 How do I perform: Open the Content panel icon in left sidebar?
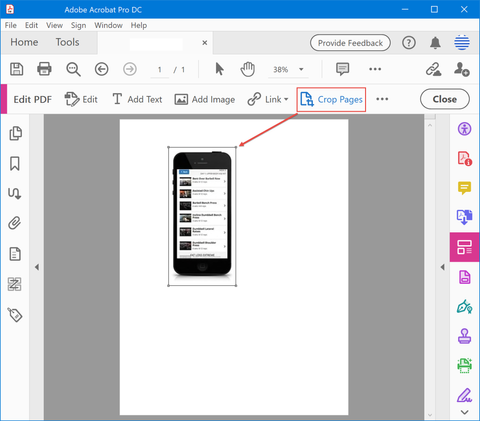tap(15, 254)
